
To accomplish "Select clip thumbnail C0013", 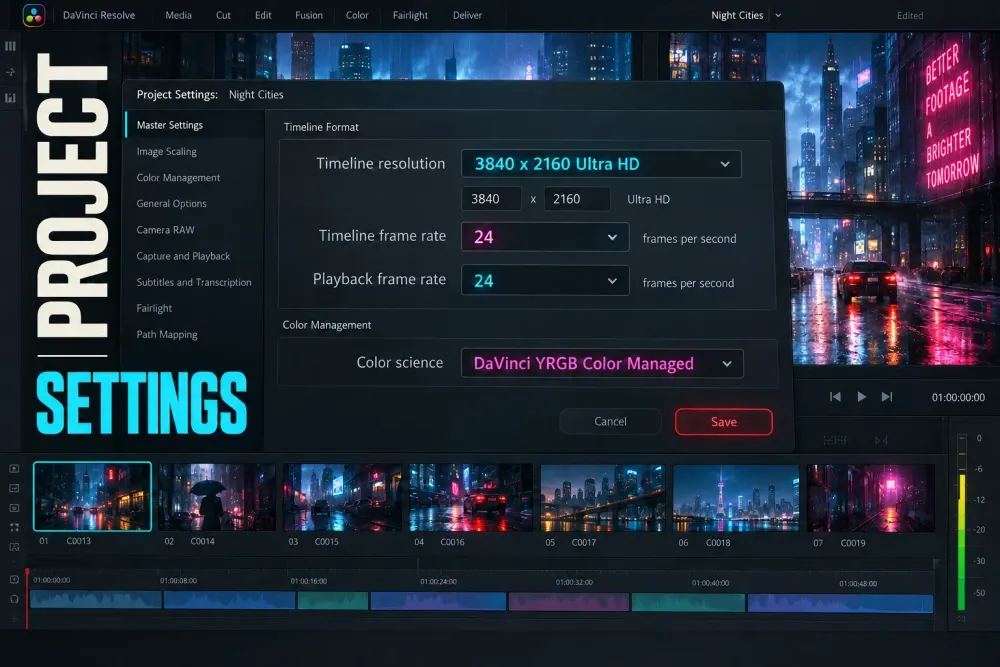I will (x=92, y=497).
